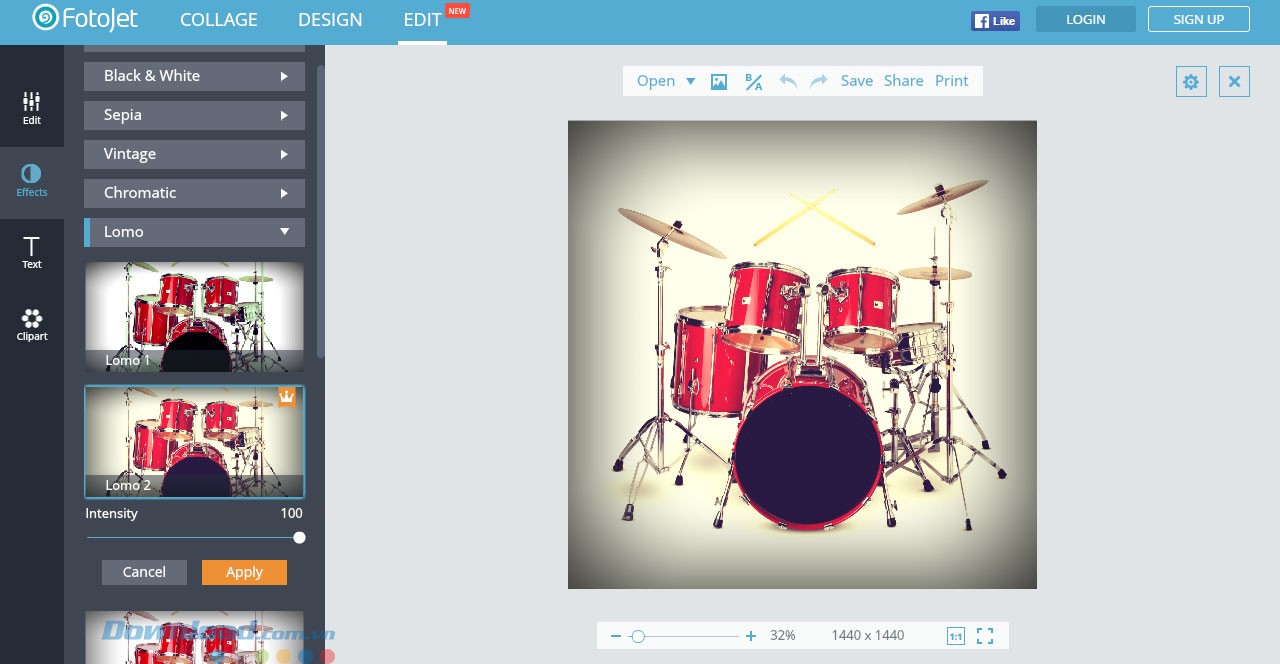The image size is (1280, 664).
Task: Select the Text tool in sidebar
Action: (x=32, y=253)
